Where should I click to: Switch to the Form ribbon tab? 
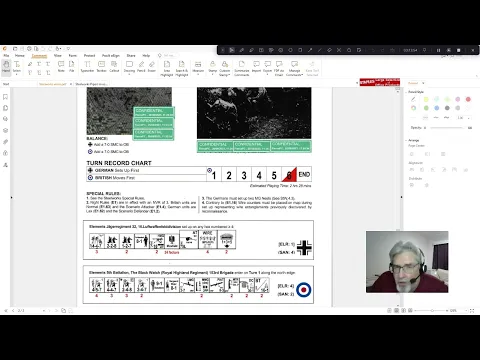(x=73, y=55)
